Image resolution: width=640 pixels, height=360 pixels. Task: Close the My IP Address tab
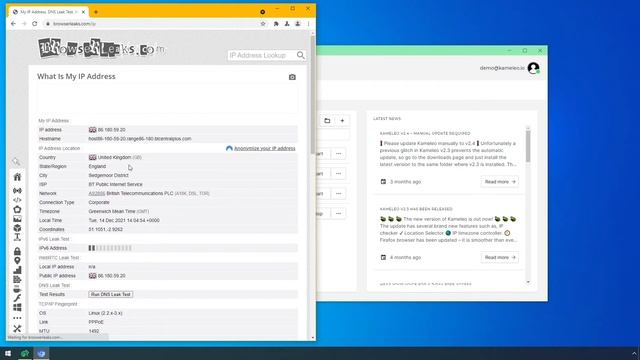point(83,12)
